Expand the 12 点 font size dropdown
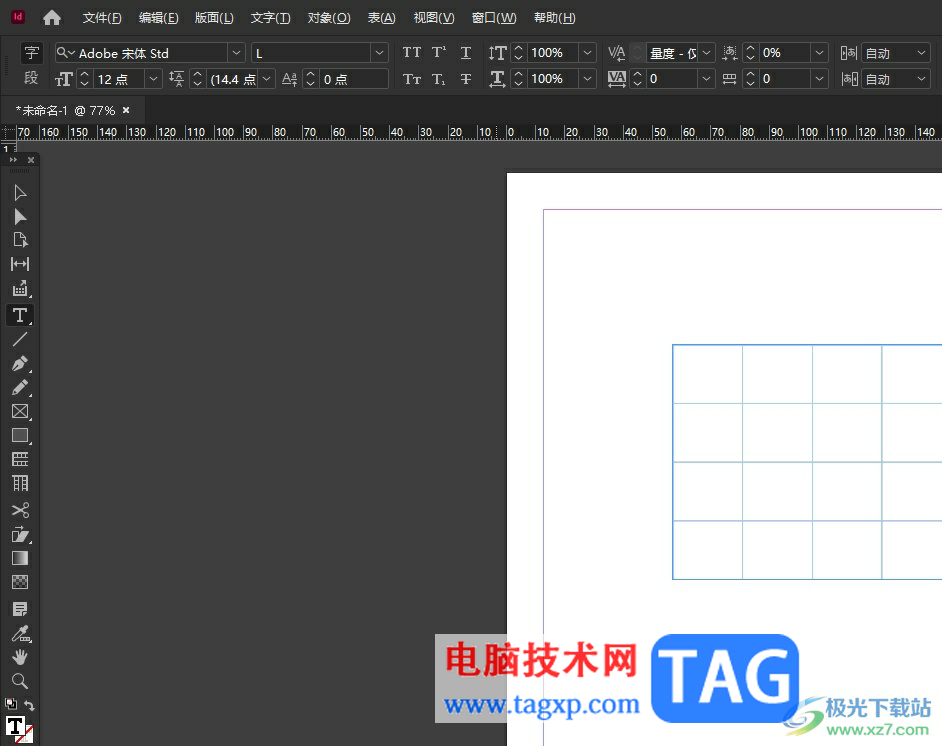The width and height of the screenshot is (942, 746). coord(154,79)
